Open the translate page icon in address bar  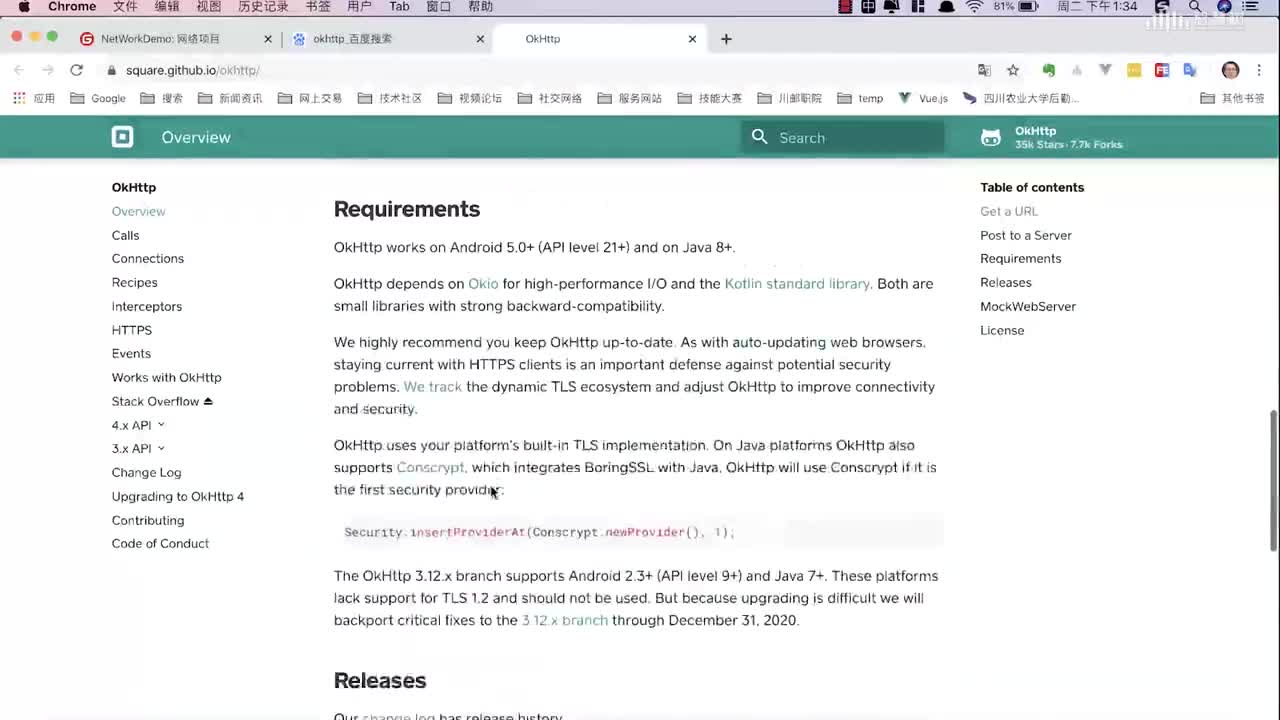[984, 70]
